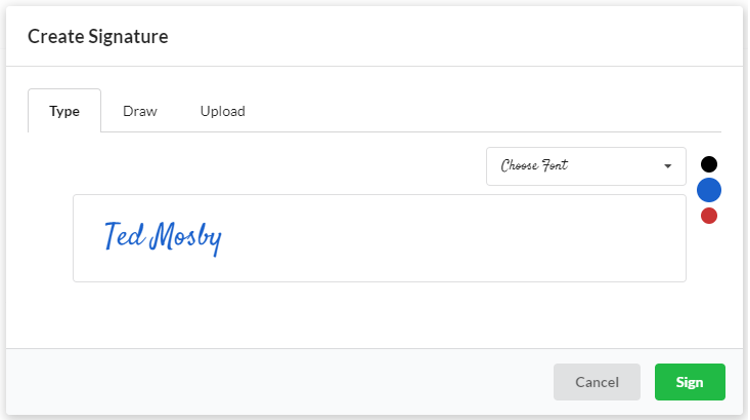Screen dimensions: 750x420
Task: Open the Choose Font dropdown
Action: click(585, 166)
